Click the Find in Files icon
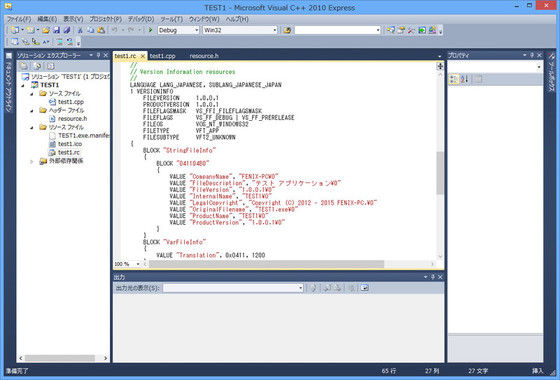This screenshot has width=560, height=380. pyautogui.click(x=287, y=30)
